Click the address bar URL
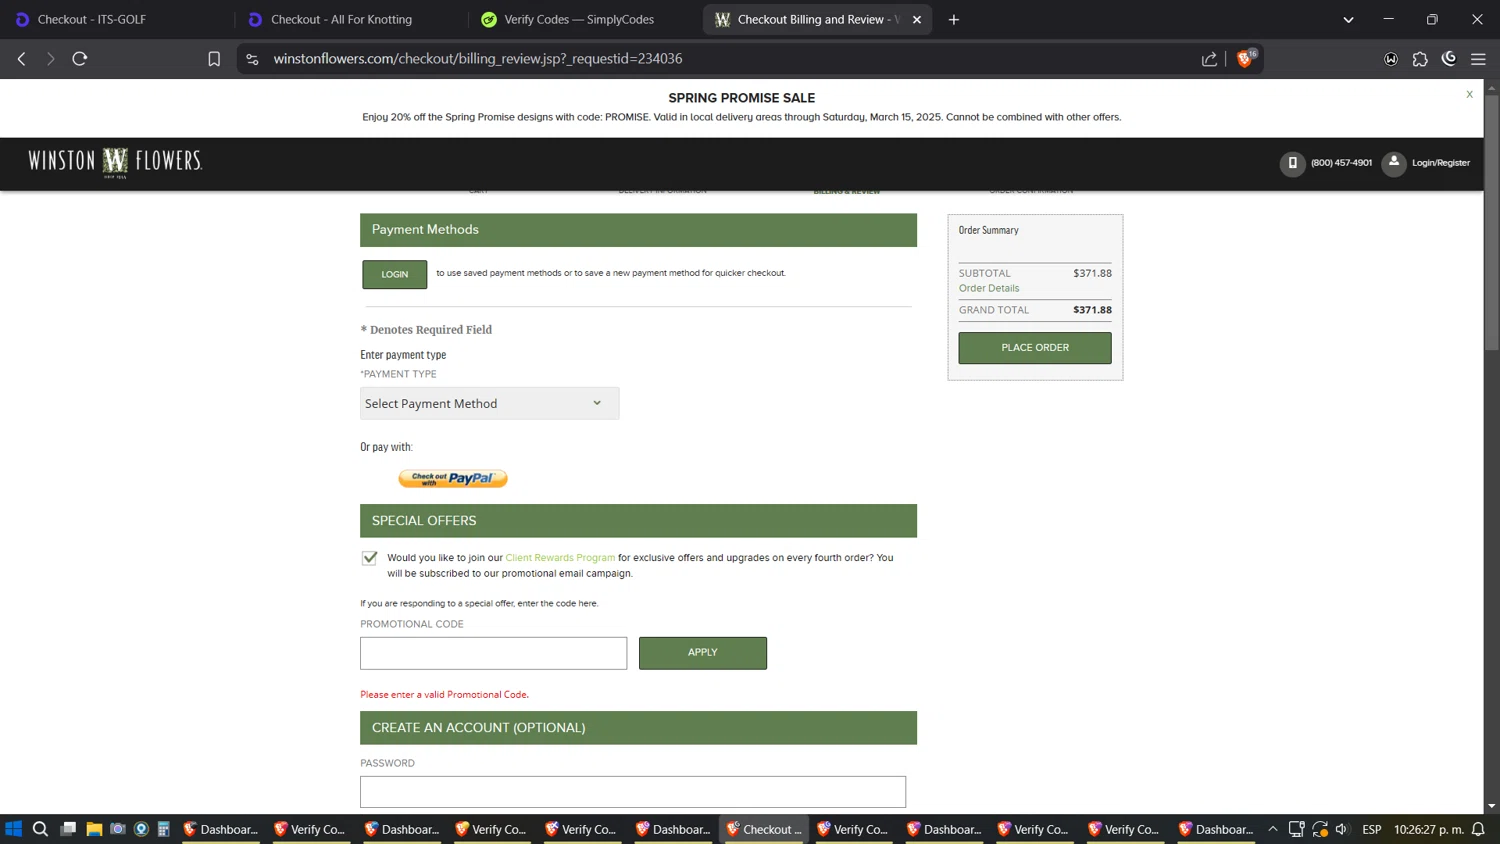The width and height of the screenshot is (1500, 844). (x=478, y=59)
